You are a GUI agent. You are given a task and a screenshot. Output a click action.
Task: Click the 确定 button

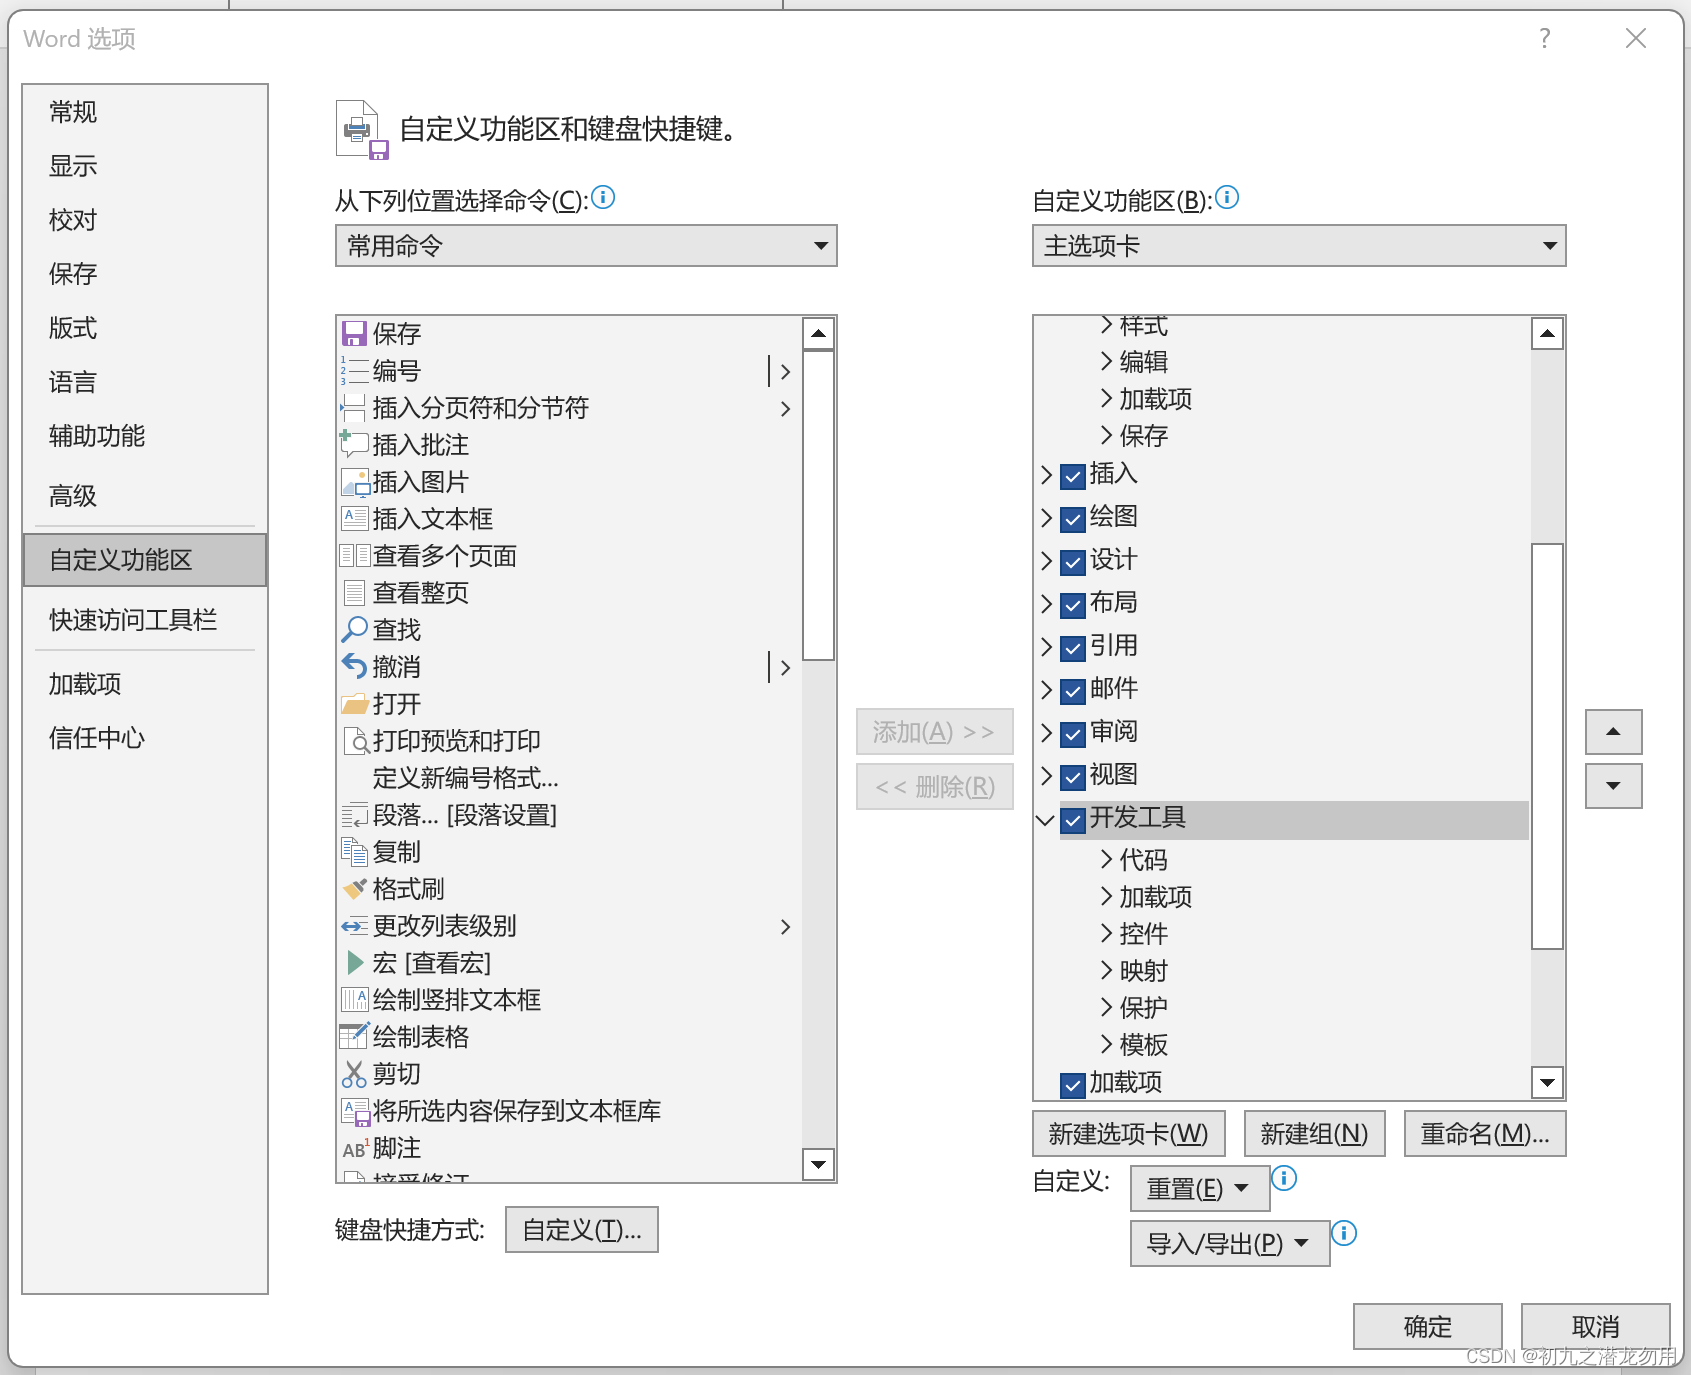tap(1428, 1326)
